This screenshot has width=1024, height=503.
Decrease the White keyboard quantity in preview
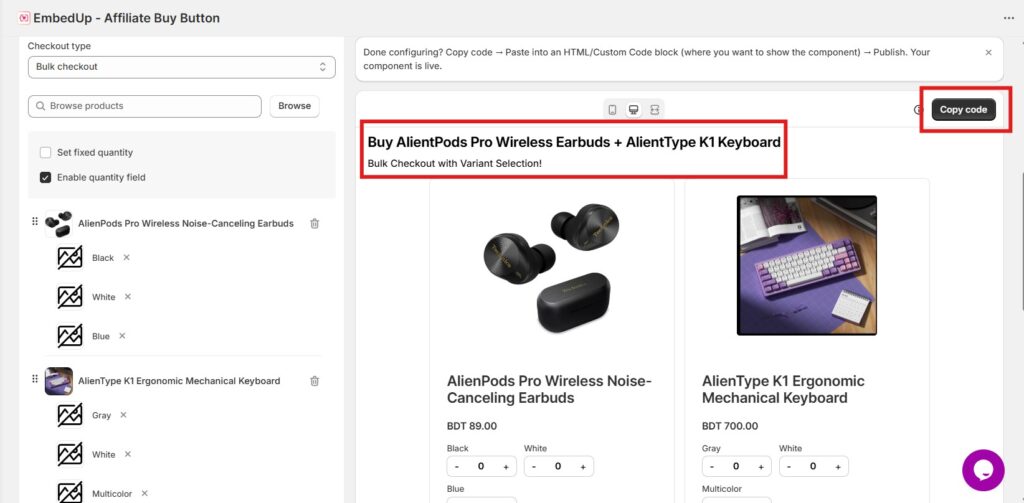(x=789, y=466)
